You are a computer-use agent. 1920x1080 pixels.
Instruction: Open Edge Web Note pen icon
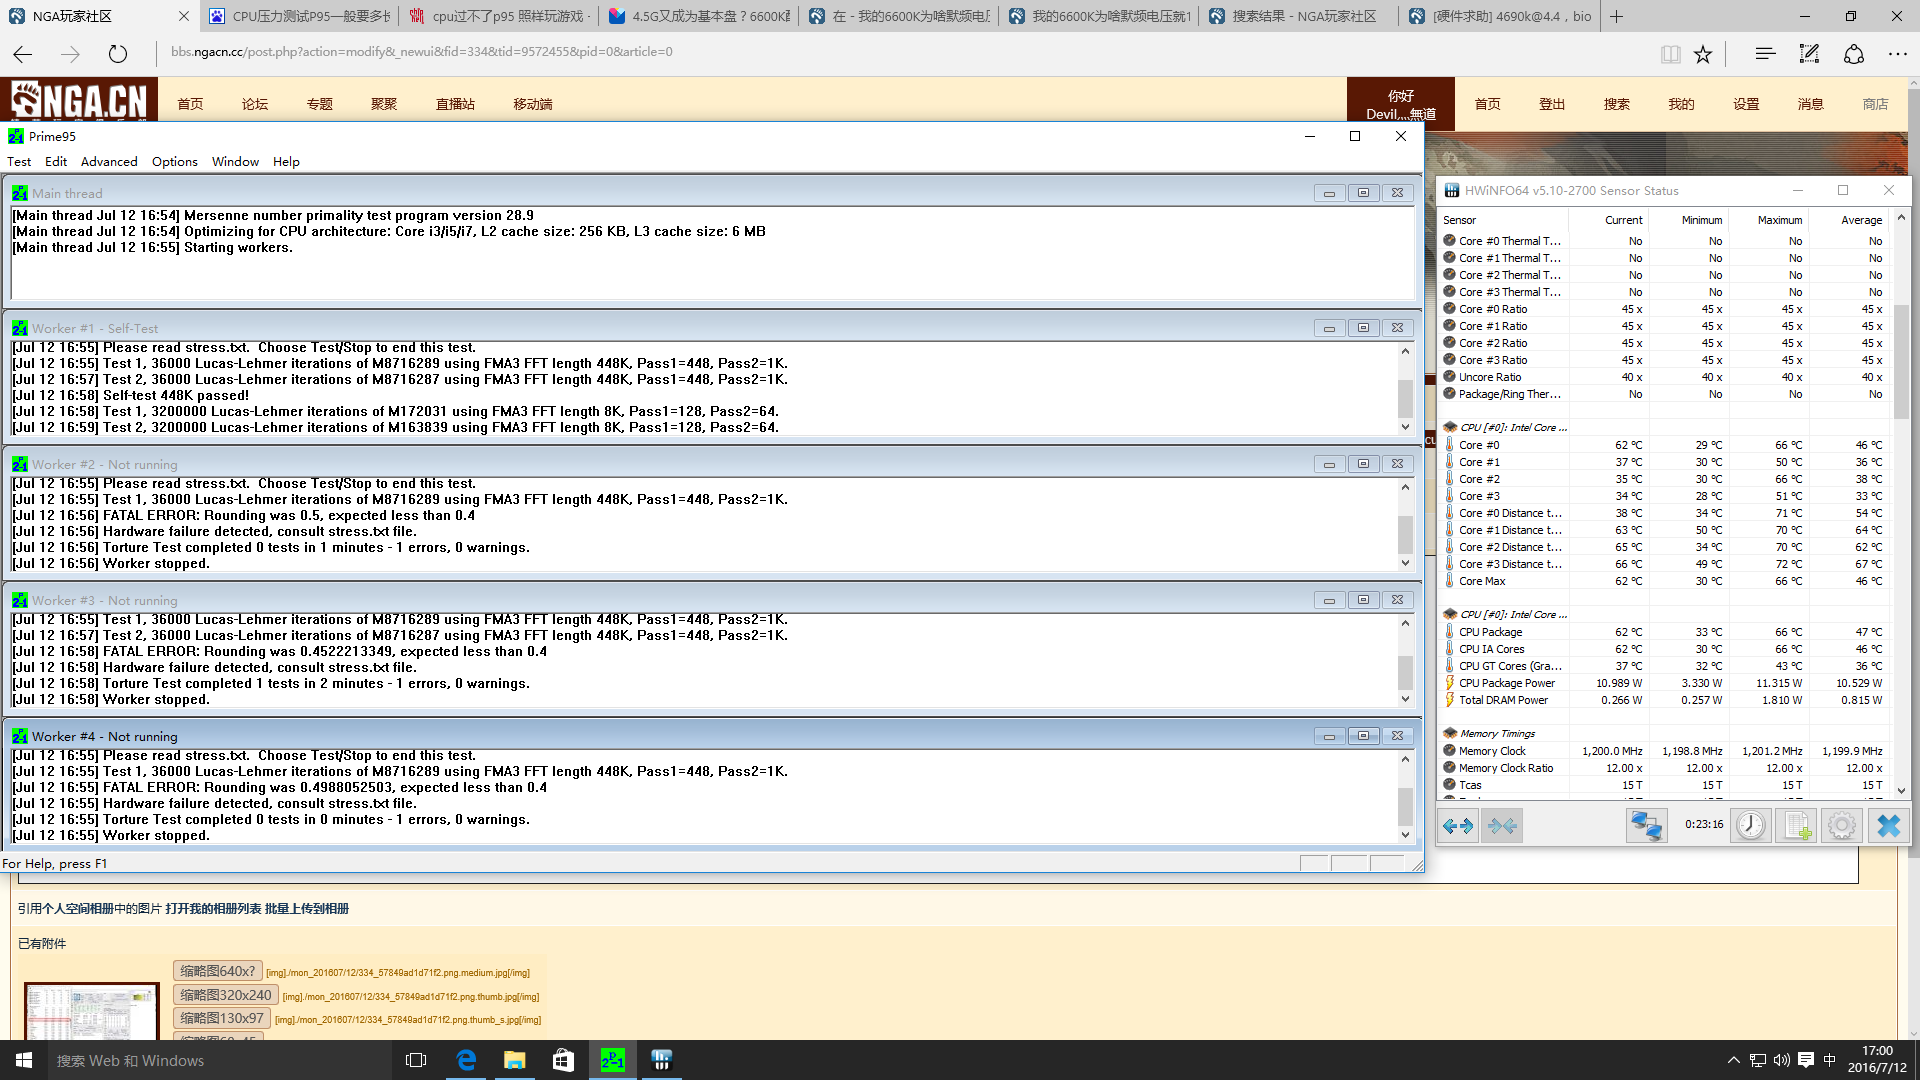[1809, 54]
